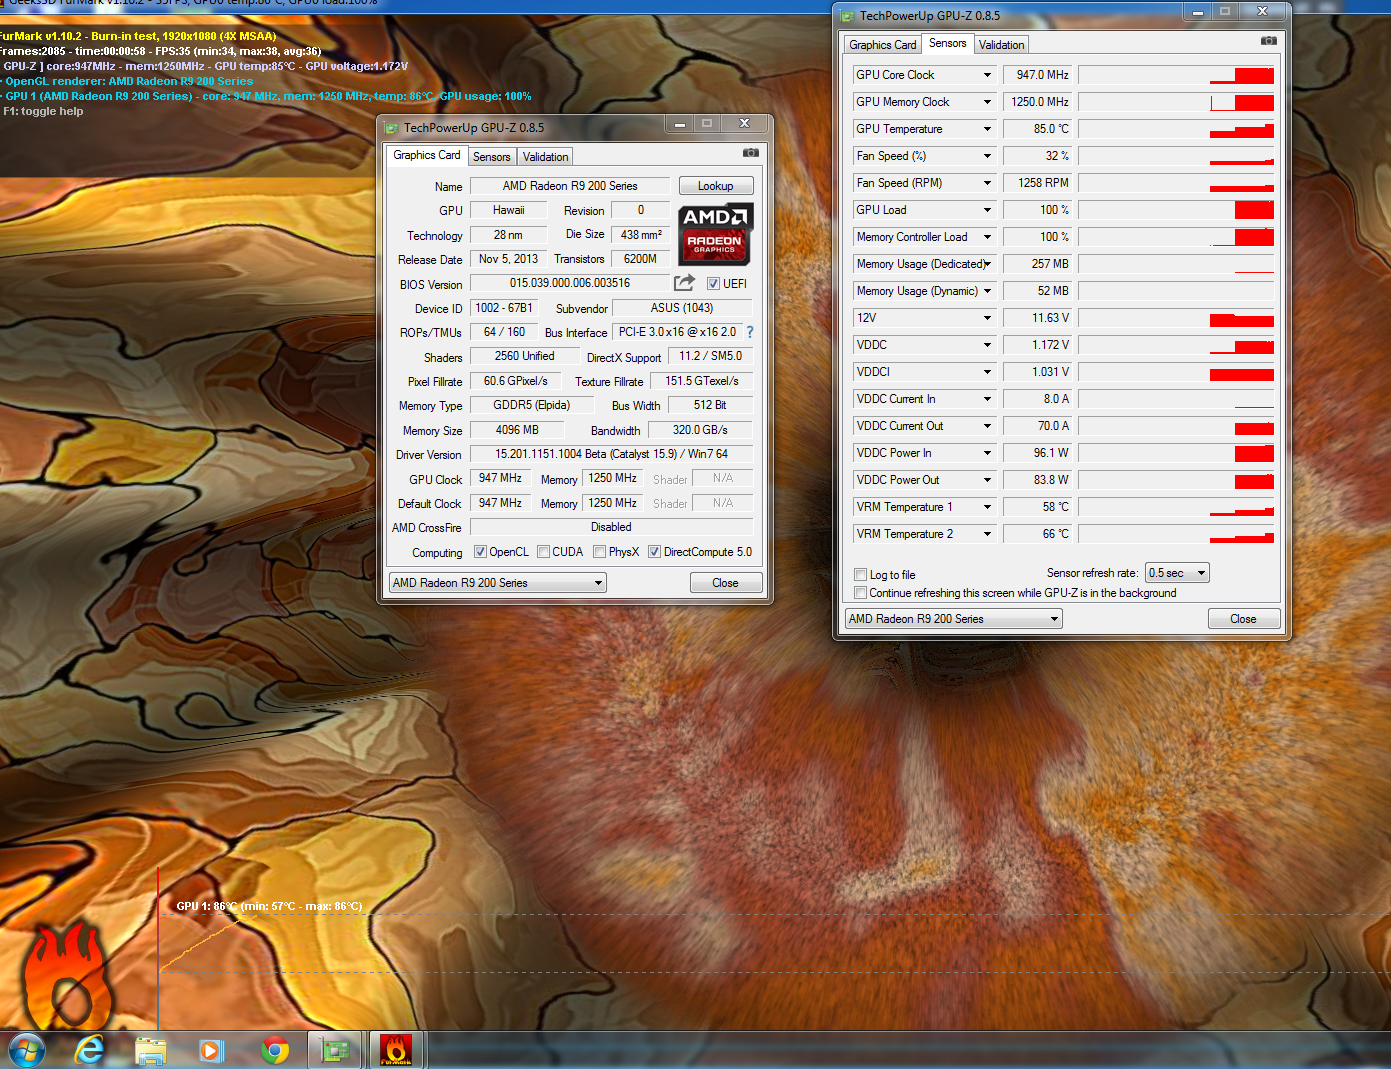
Task: Open the GPU selector dropdown in the Sensors window
Action: pos(954,619)
